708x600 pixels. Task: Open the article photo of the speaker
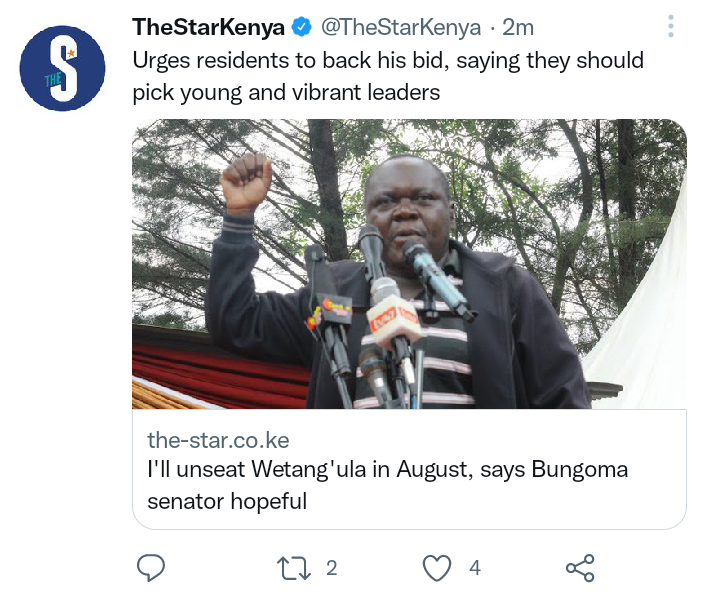click(410, 264)
